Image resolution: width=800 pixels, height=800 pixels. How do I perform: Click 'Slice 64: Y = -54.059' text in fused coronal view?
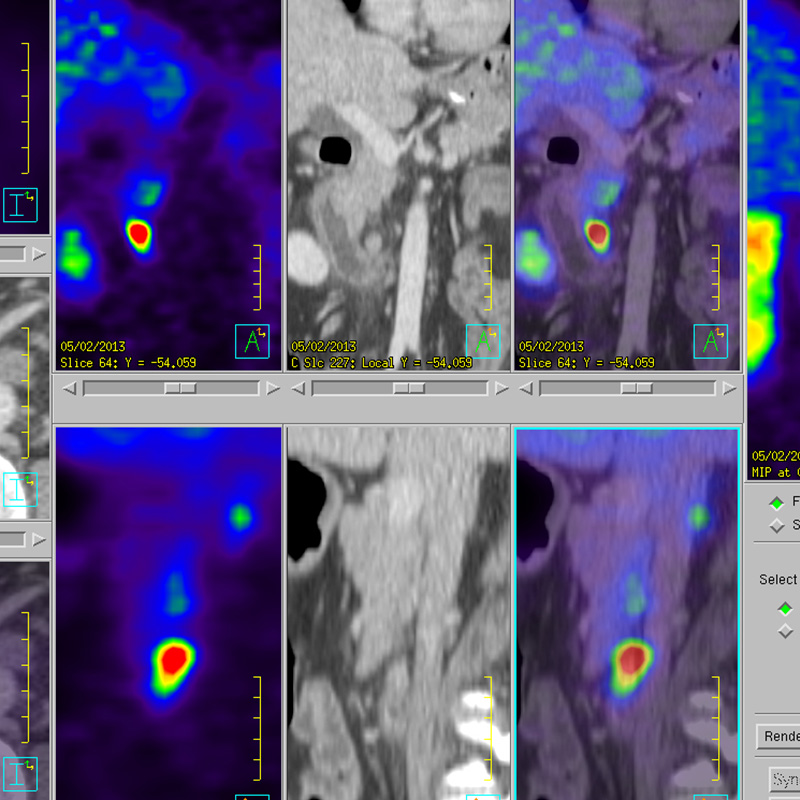587,363
